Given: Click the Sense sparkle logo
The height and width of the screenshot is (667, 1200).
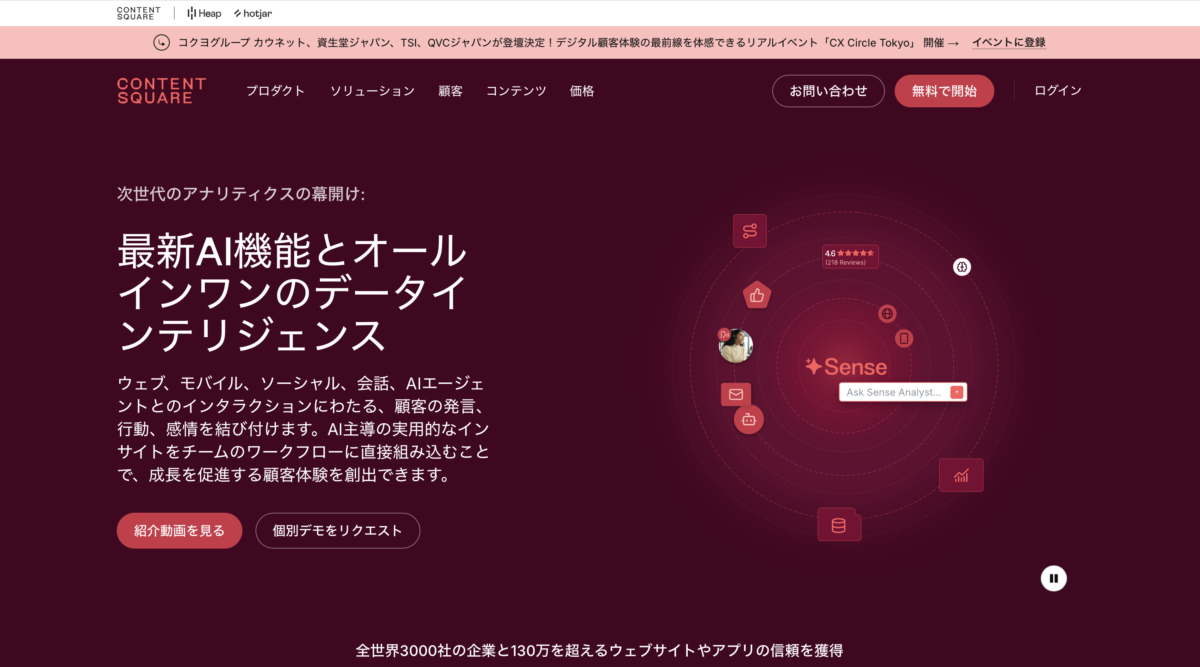Looking at the screenshot, I should 846,367.
